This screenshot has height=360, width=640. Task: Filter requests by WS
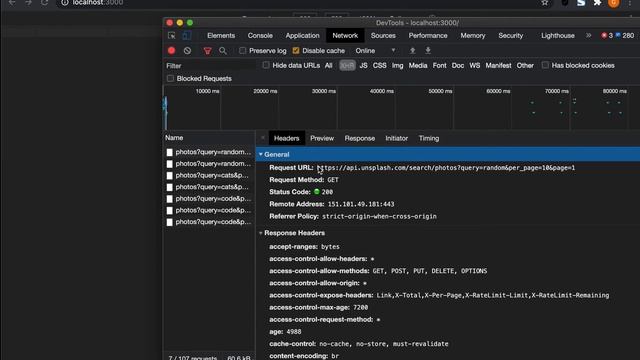coord(474,65)
